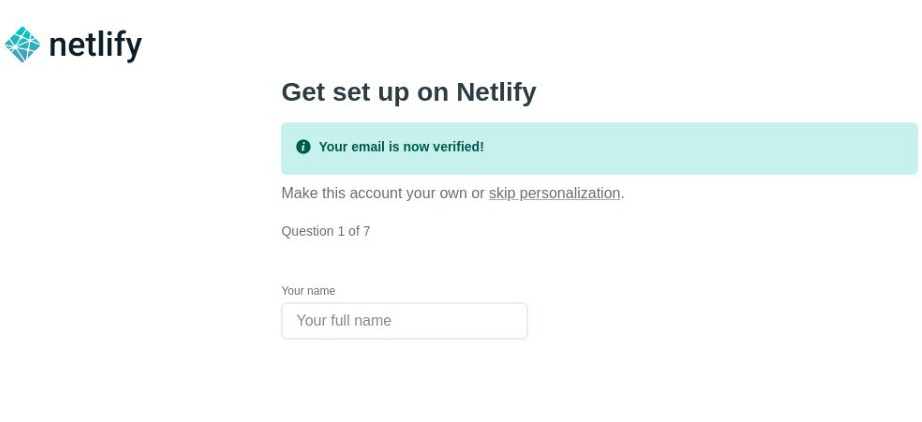Click the netlify wordmark text in header
The width and height of the screenshot is (922, 422).
[x=95, y=45]
